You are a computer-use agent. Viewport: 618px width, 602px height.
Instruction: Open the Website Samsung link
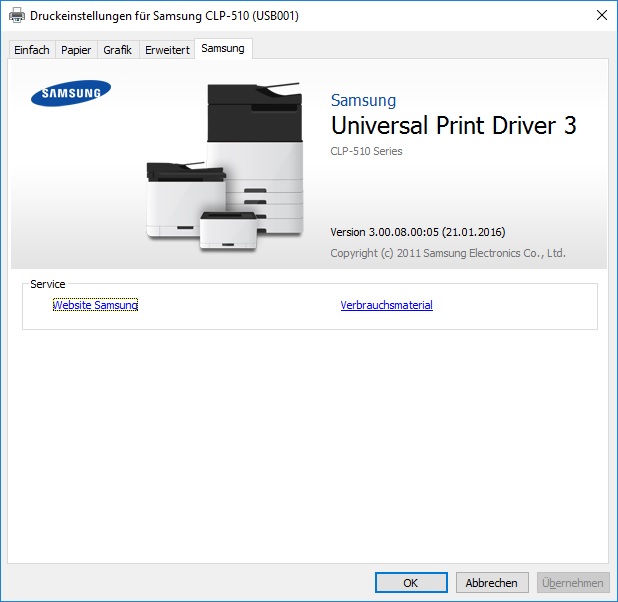[95, 305]
